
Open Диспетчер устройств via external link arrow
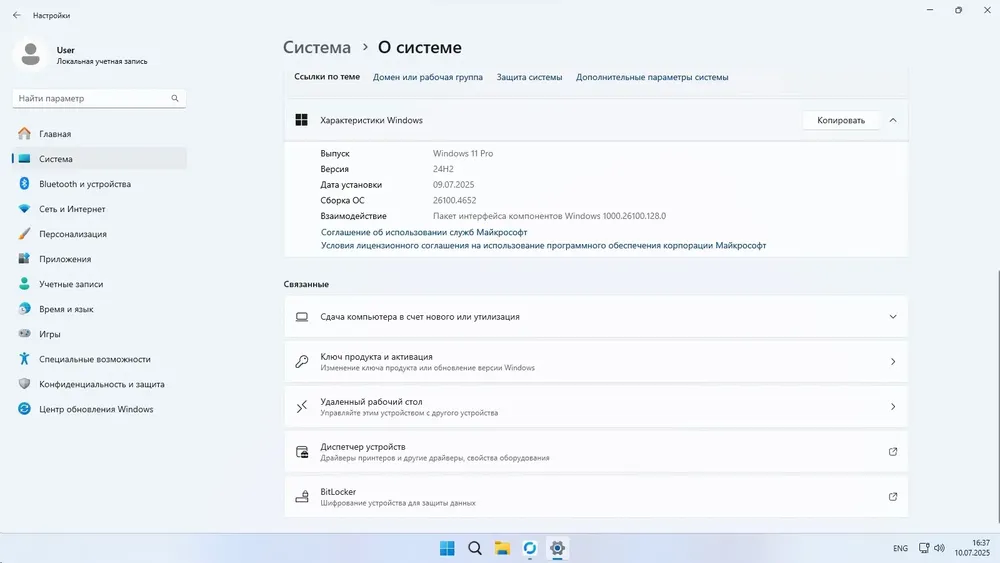coord(893,451)
